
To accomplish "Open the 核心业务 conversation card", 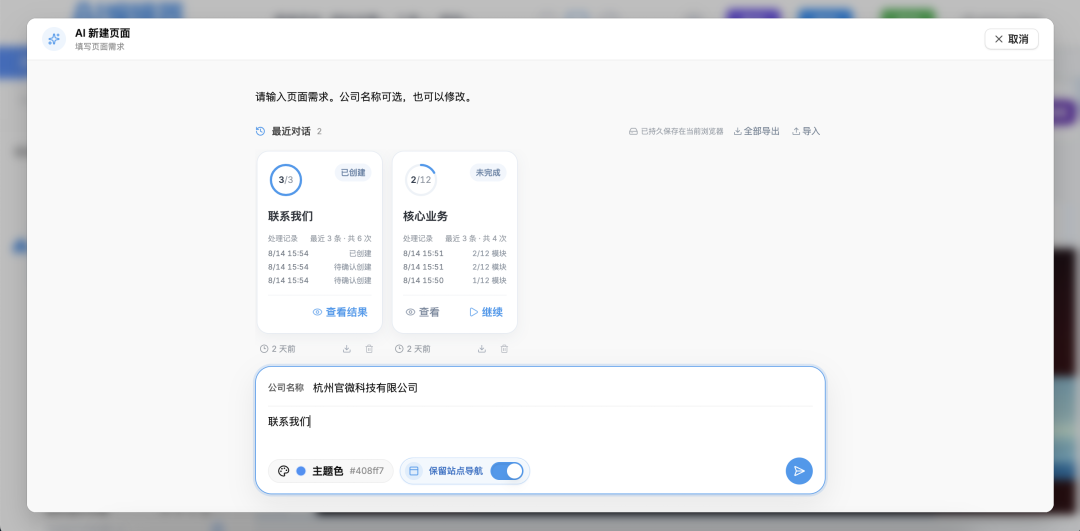I will pyautogui.click(x=455, y=242).
